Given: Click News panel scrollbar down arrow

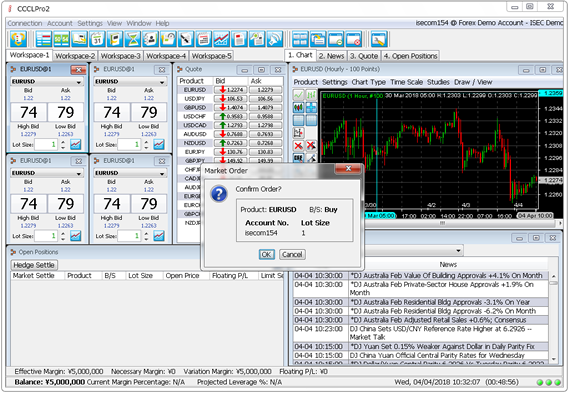Looking at the screenshot, I should pyautogui.click(x=553, y=359).
